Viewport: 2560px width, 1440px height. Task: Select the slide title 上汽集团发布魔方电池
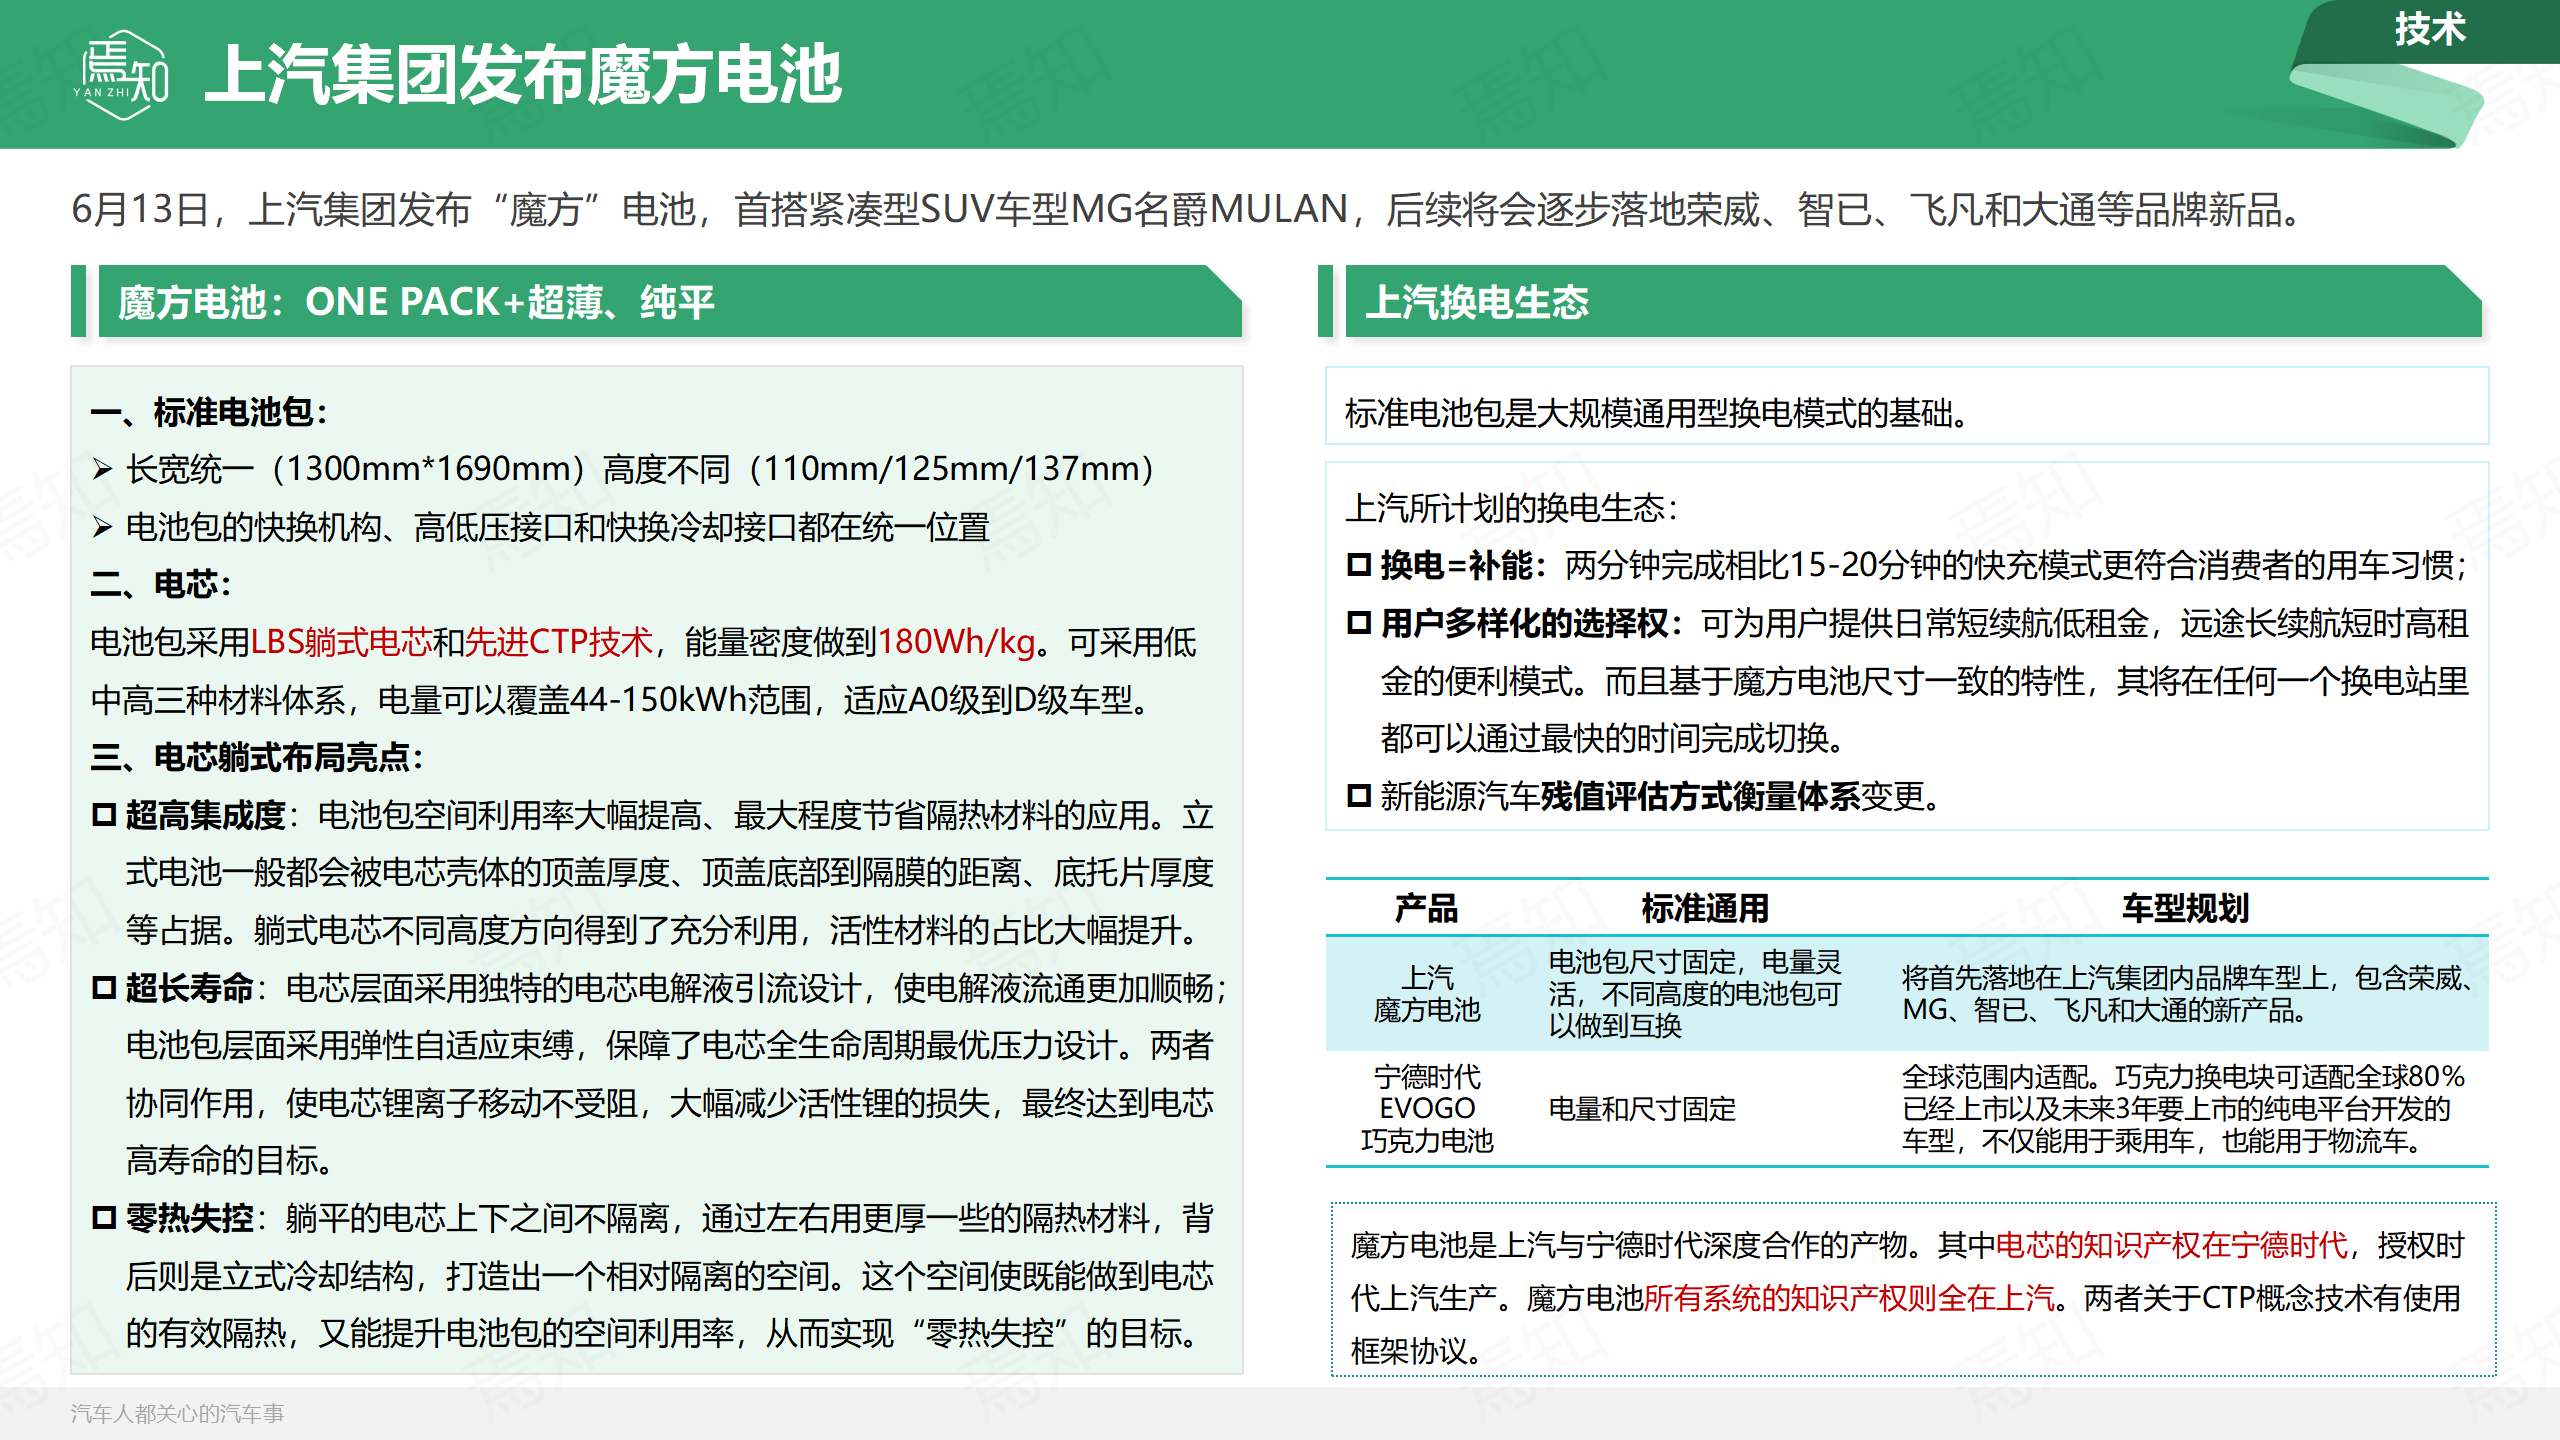tap(524, 75)
